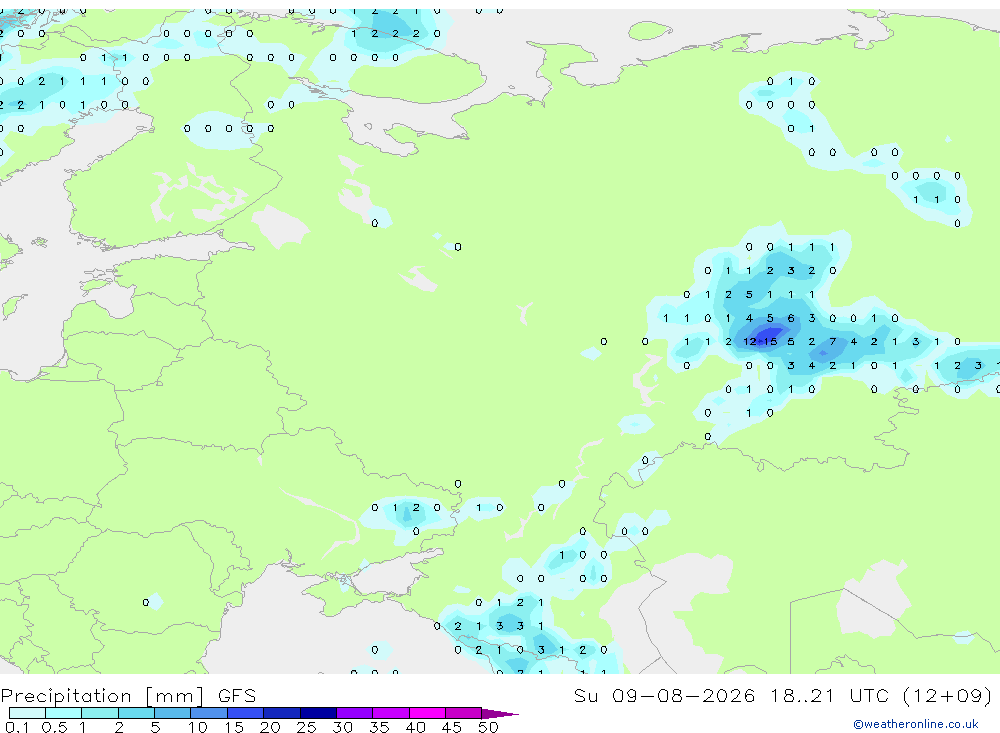Select the 25–30 mm navy legend swatch
The image size is (1000, 733).
[x=318, y=713]
